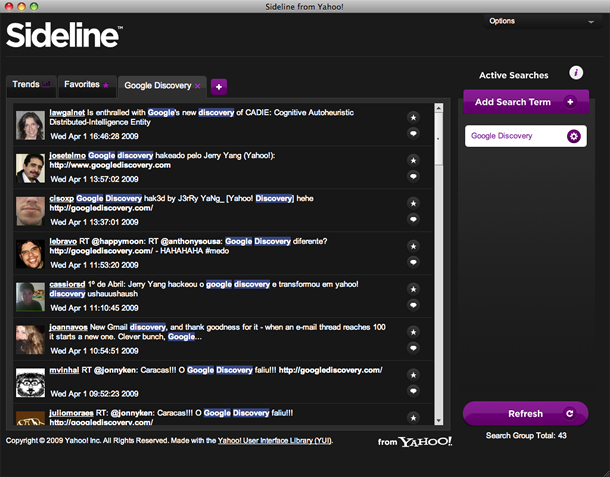
Task: Reply to the cisoxp tweet
Action: tap(413, 219)
